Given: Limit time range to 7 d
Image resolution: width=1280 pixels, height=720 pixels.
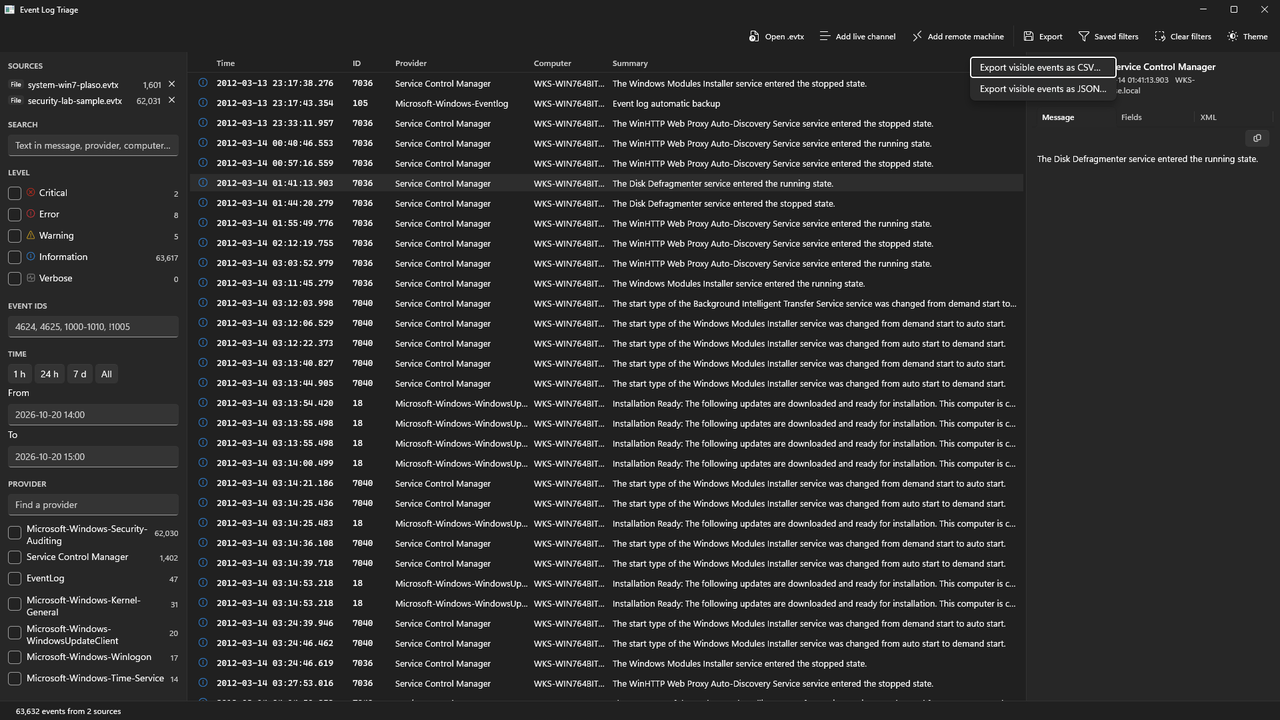Looking at the screenshot, I should click(79, 374).
